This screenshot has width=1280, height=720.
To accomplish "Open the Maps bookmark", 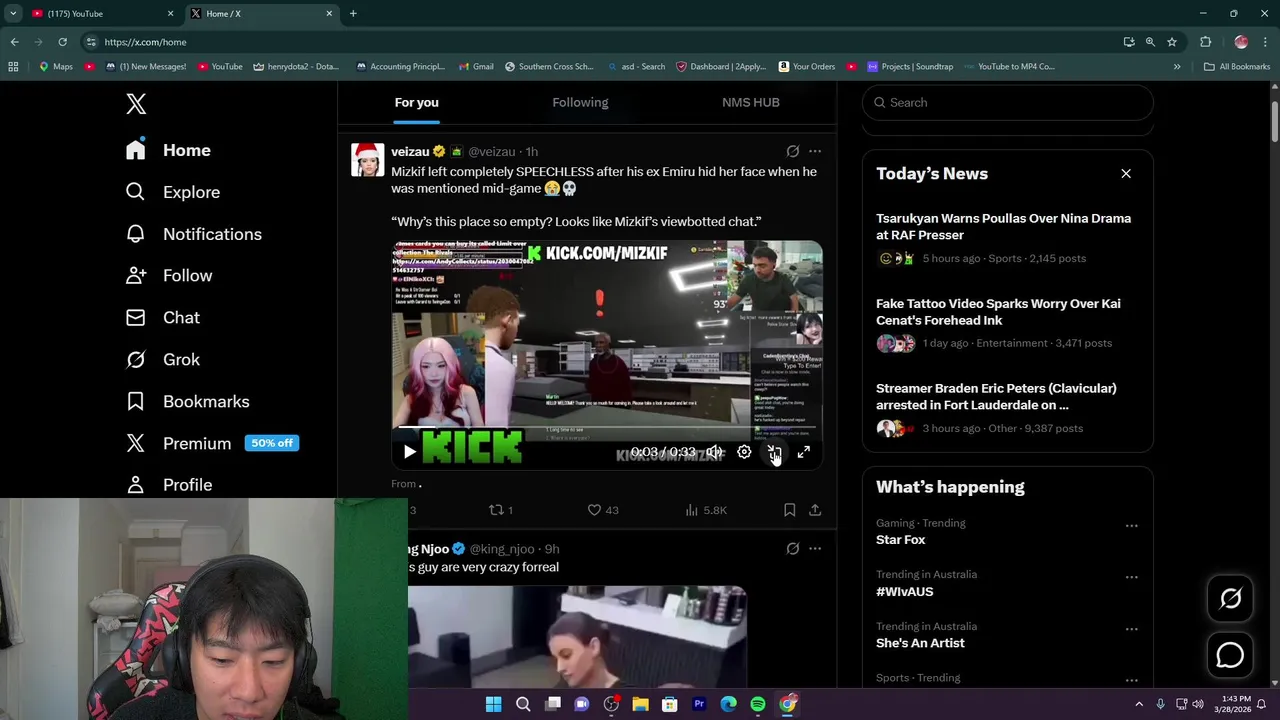I will click(x=55, y=67).
